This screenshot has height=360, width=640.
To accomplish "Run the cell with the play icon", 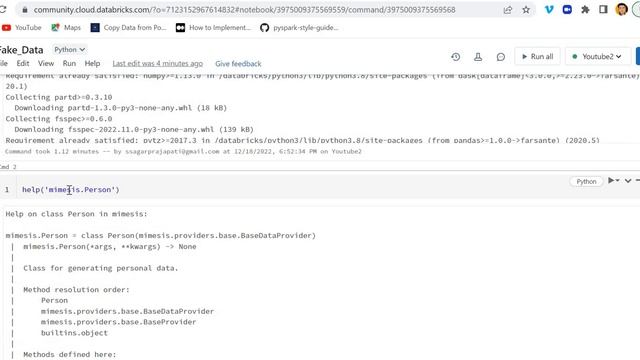I will coord(612,180).
